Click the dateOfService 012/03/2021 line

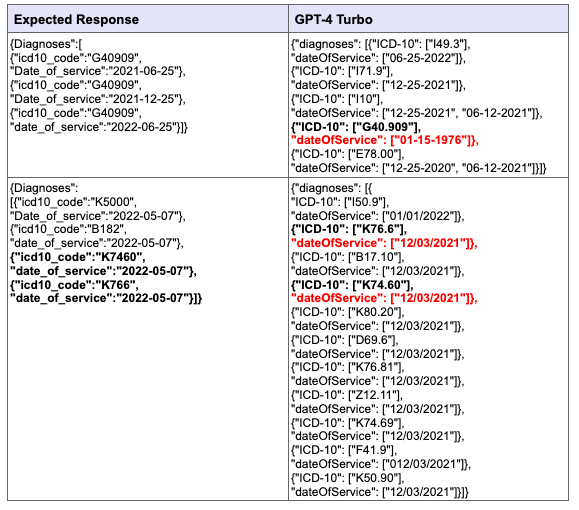[381, 464]
